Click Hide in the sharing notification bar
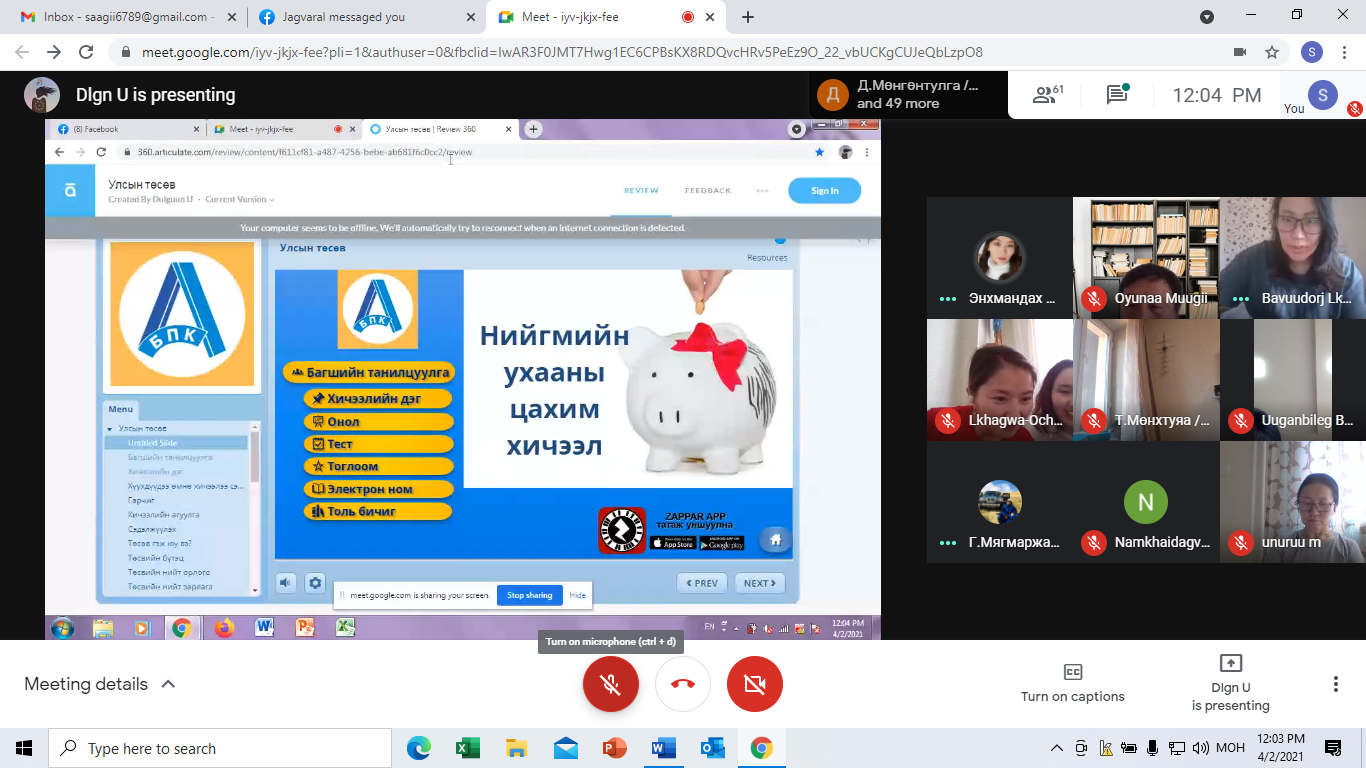The width and height of the screenshot is (1366, 768). click(578, 595)
